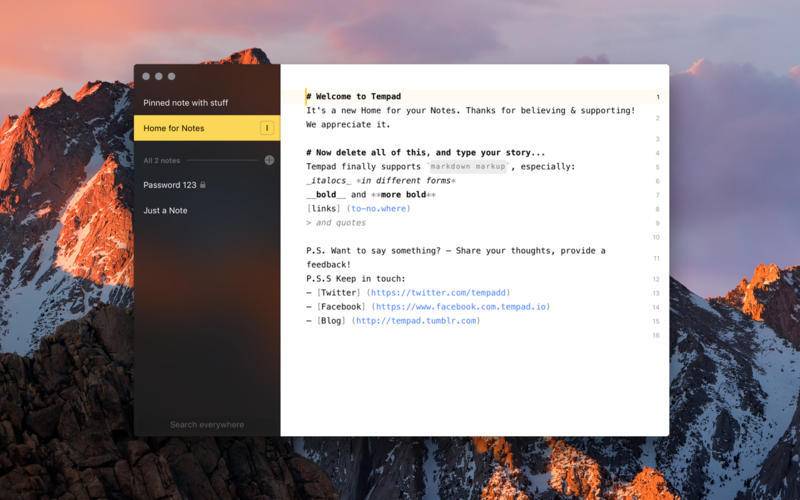The width and height of the screenshot is (800, 500).
Task: Minimize the Tempad window
Action: [x=159, y=76]
